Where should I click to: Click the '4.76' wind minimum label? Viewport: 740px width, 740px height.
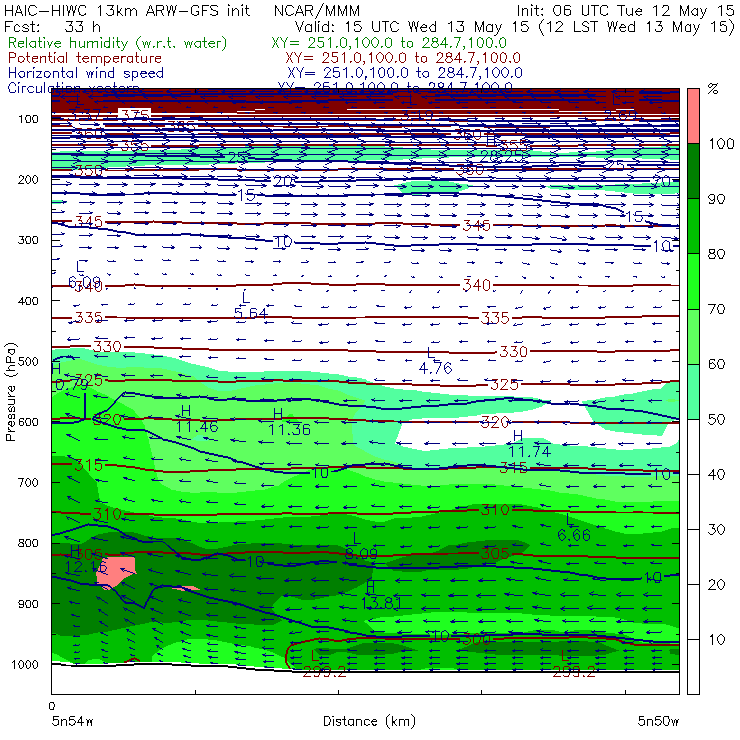point(435,368)
